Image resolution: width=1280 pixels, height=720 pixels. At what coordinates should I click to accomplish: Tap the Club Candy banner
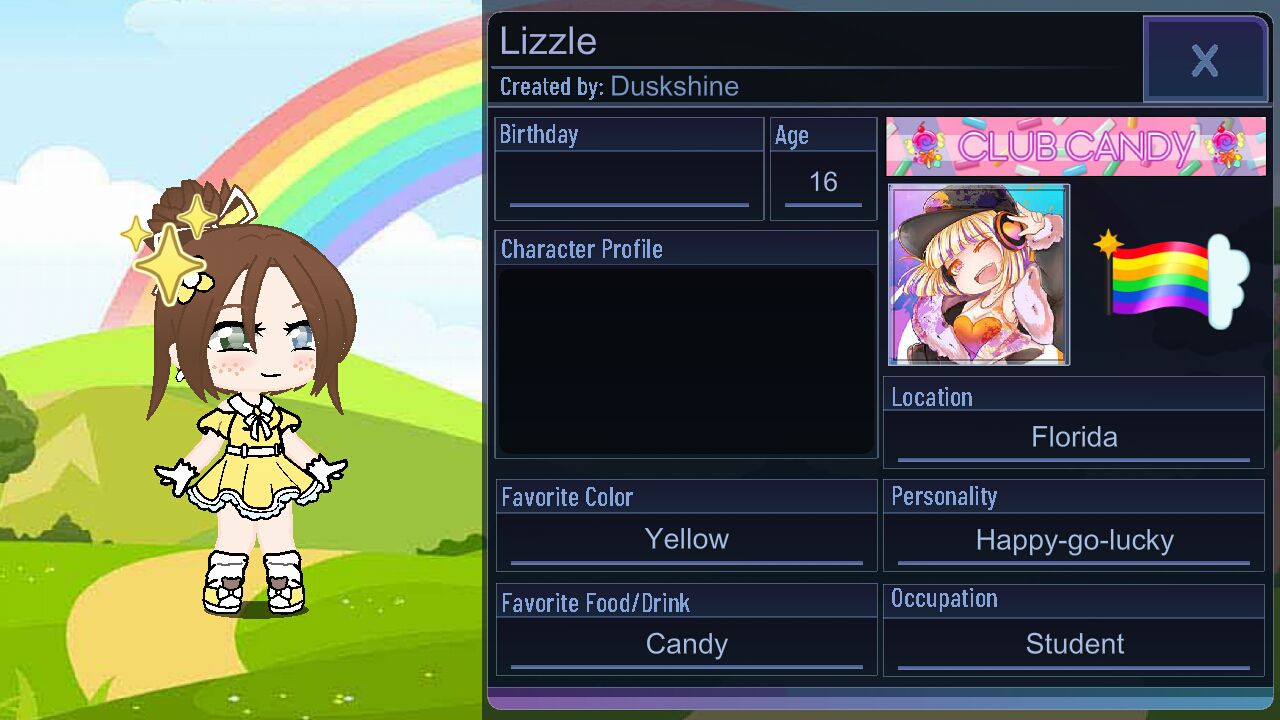click(1076, 146)
